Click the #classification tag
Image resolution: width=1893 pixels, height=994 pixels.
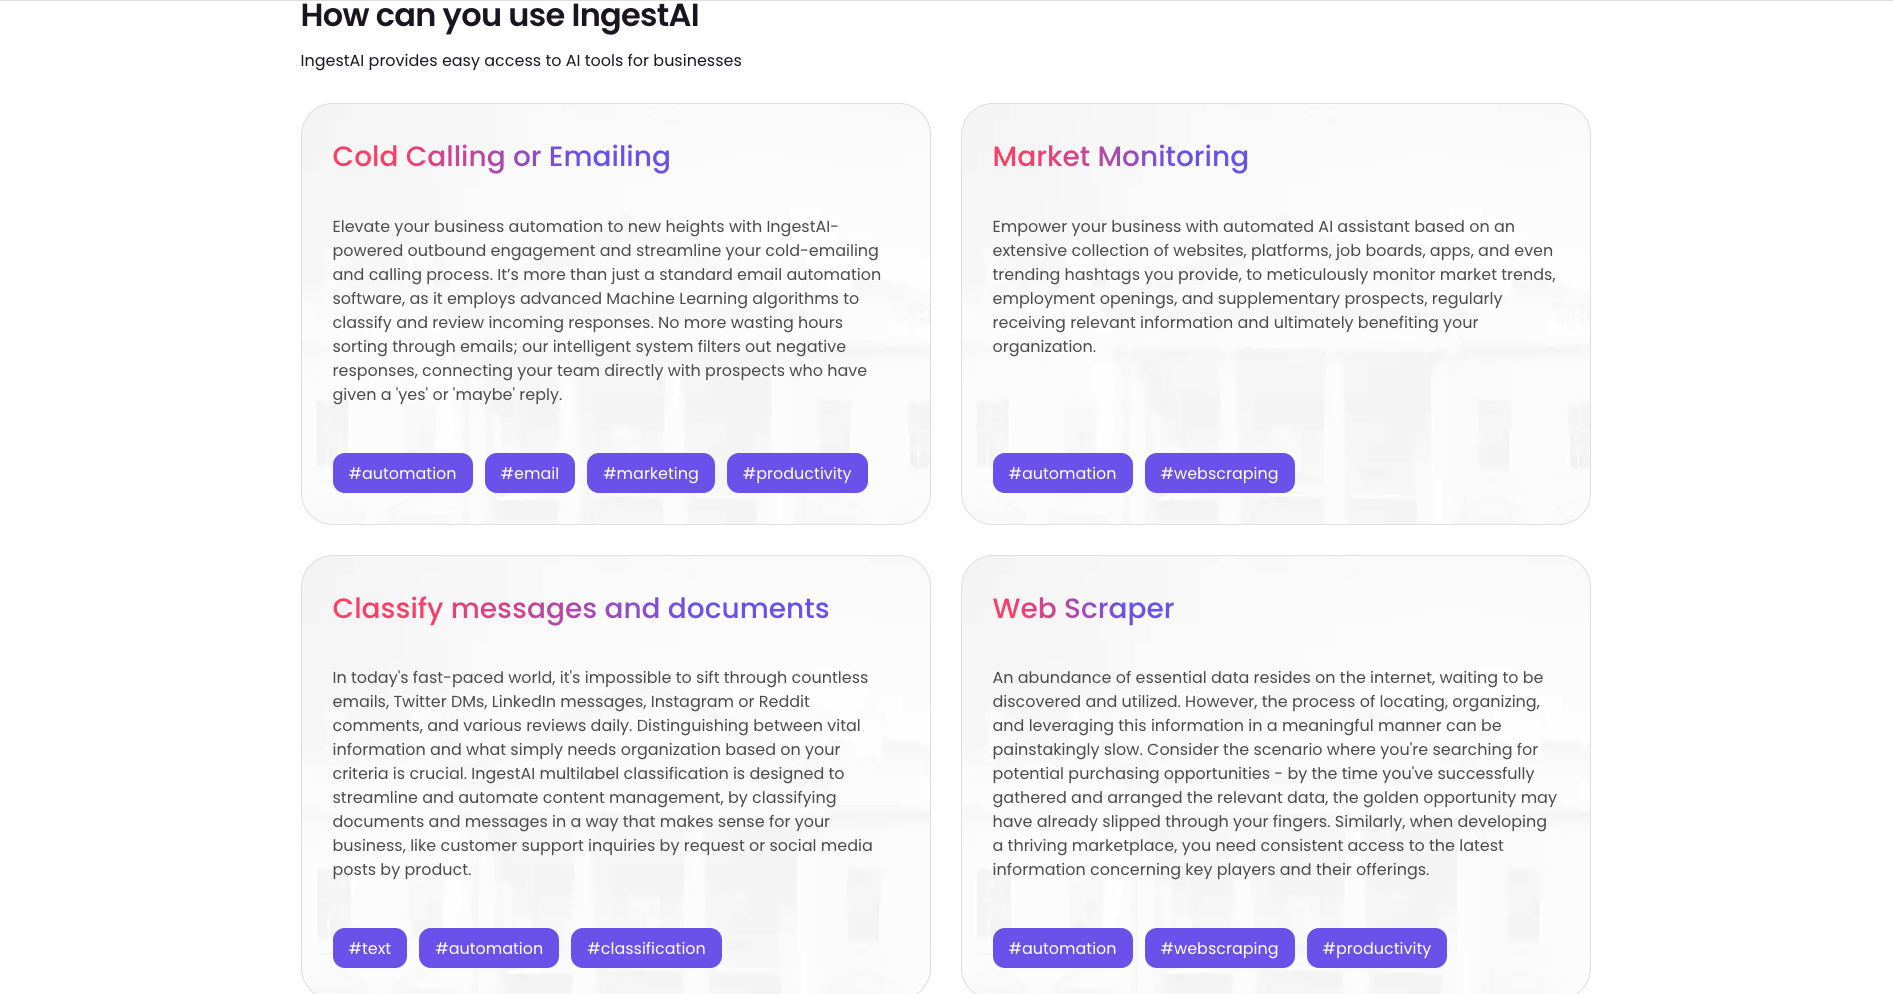tap(646, 948)
